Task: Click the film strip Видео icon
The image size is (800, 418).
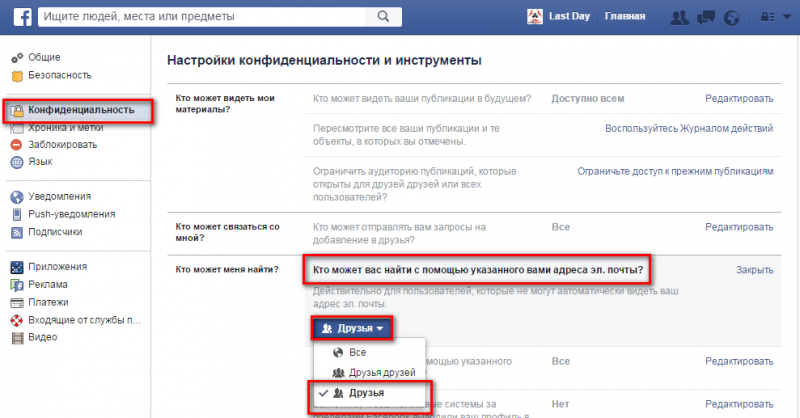Action: tap(17, 338)
